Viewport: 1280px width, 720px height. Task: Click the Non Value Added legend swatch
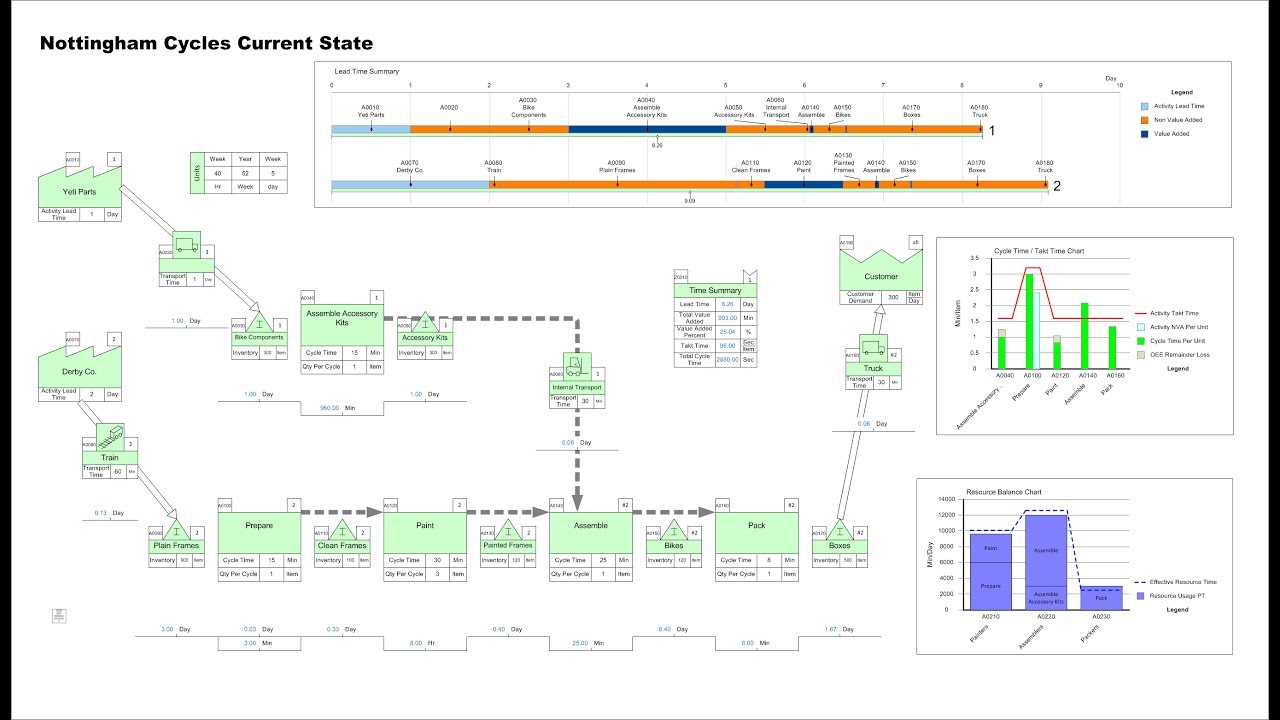pos(1145,119)
